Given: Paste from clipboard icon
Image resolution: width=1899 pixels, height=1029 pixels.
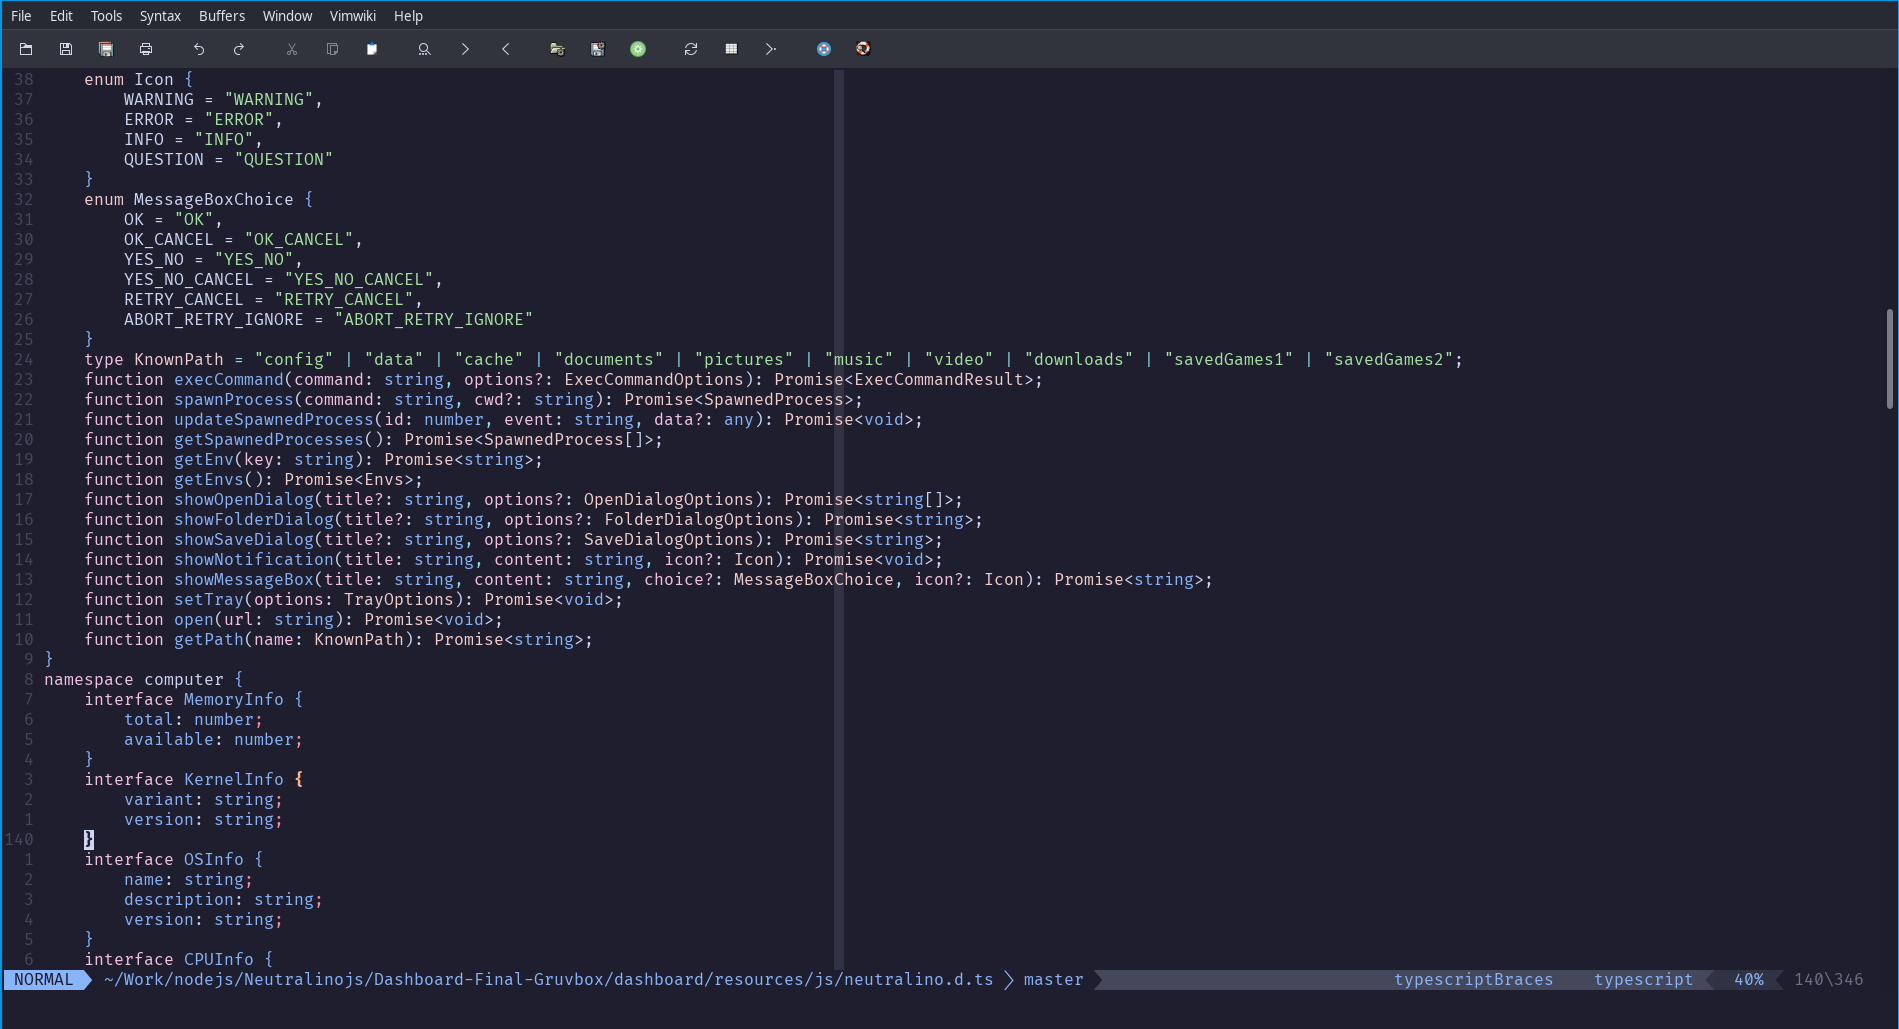Looking at the screenshot, I should [372, 49].
